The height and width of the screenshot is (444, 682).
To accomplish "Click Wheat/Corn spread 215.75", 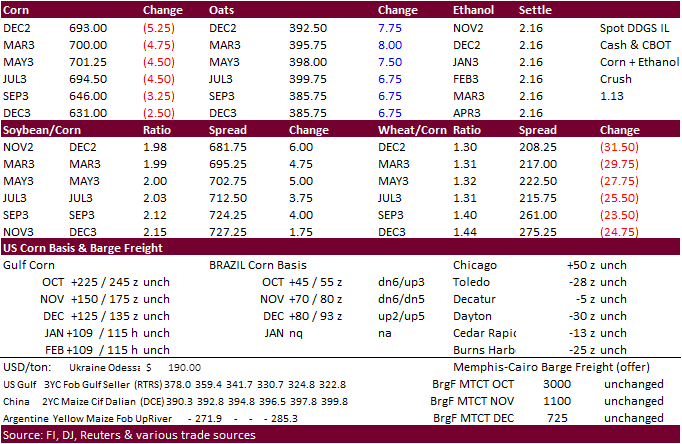I will click(538, 198).
